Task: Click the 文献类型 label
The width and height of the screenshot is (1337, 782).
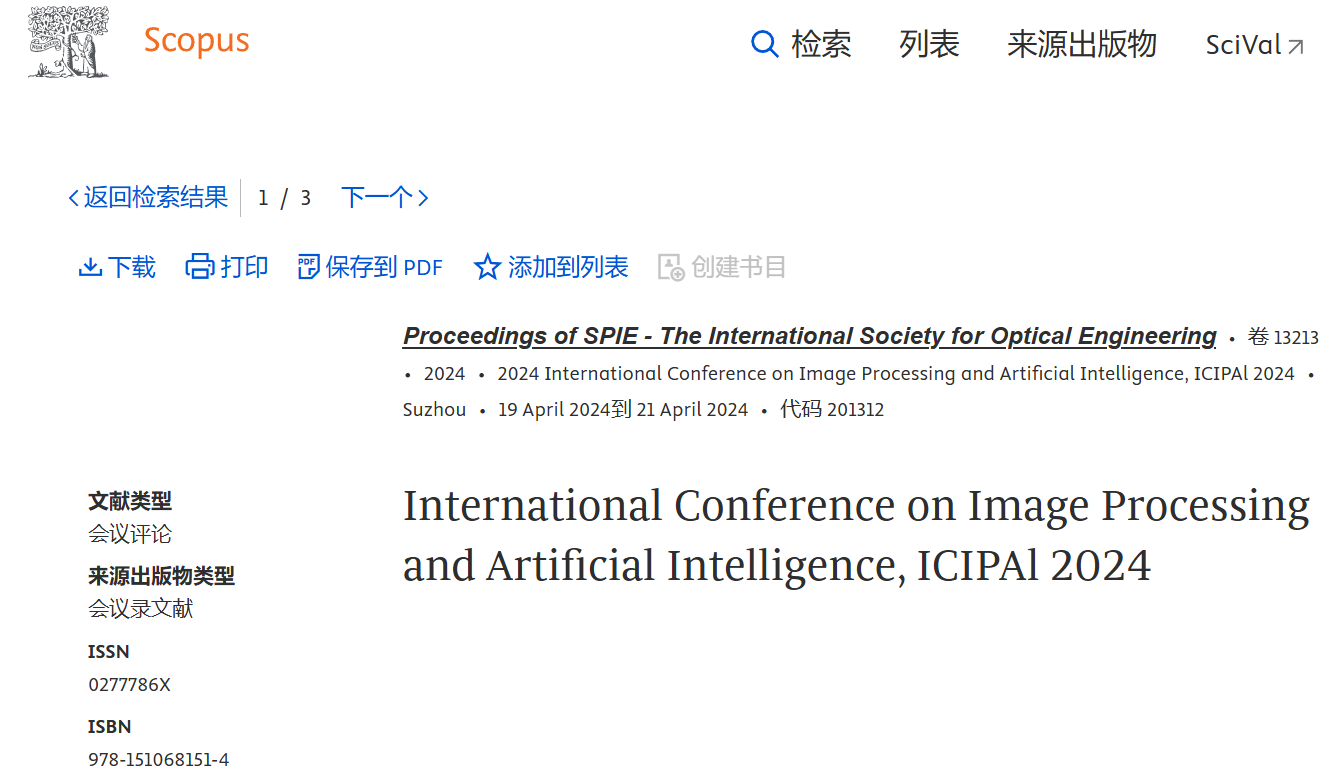Action: [130, 501]
